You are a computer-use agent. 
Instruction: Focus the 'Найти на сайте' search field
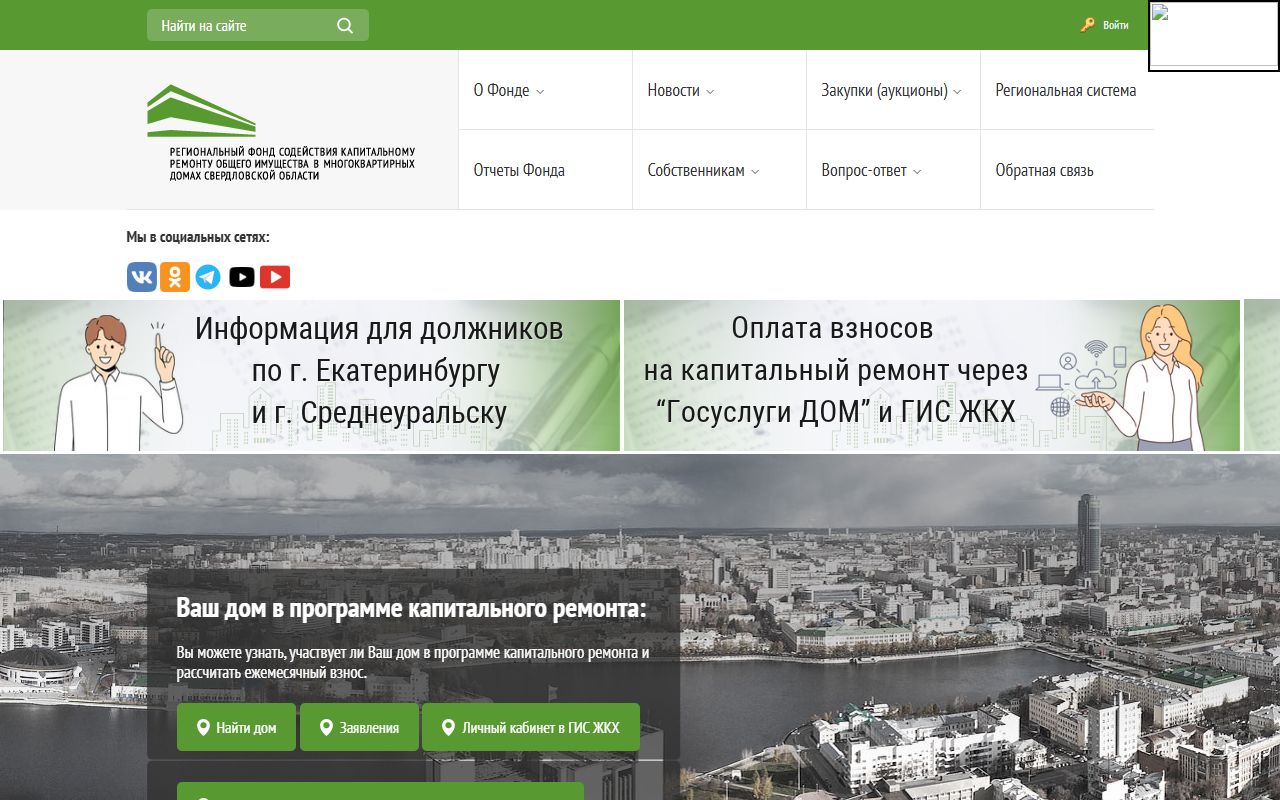258,26
